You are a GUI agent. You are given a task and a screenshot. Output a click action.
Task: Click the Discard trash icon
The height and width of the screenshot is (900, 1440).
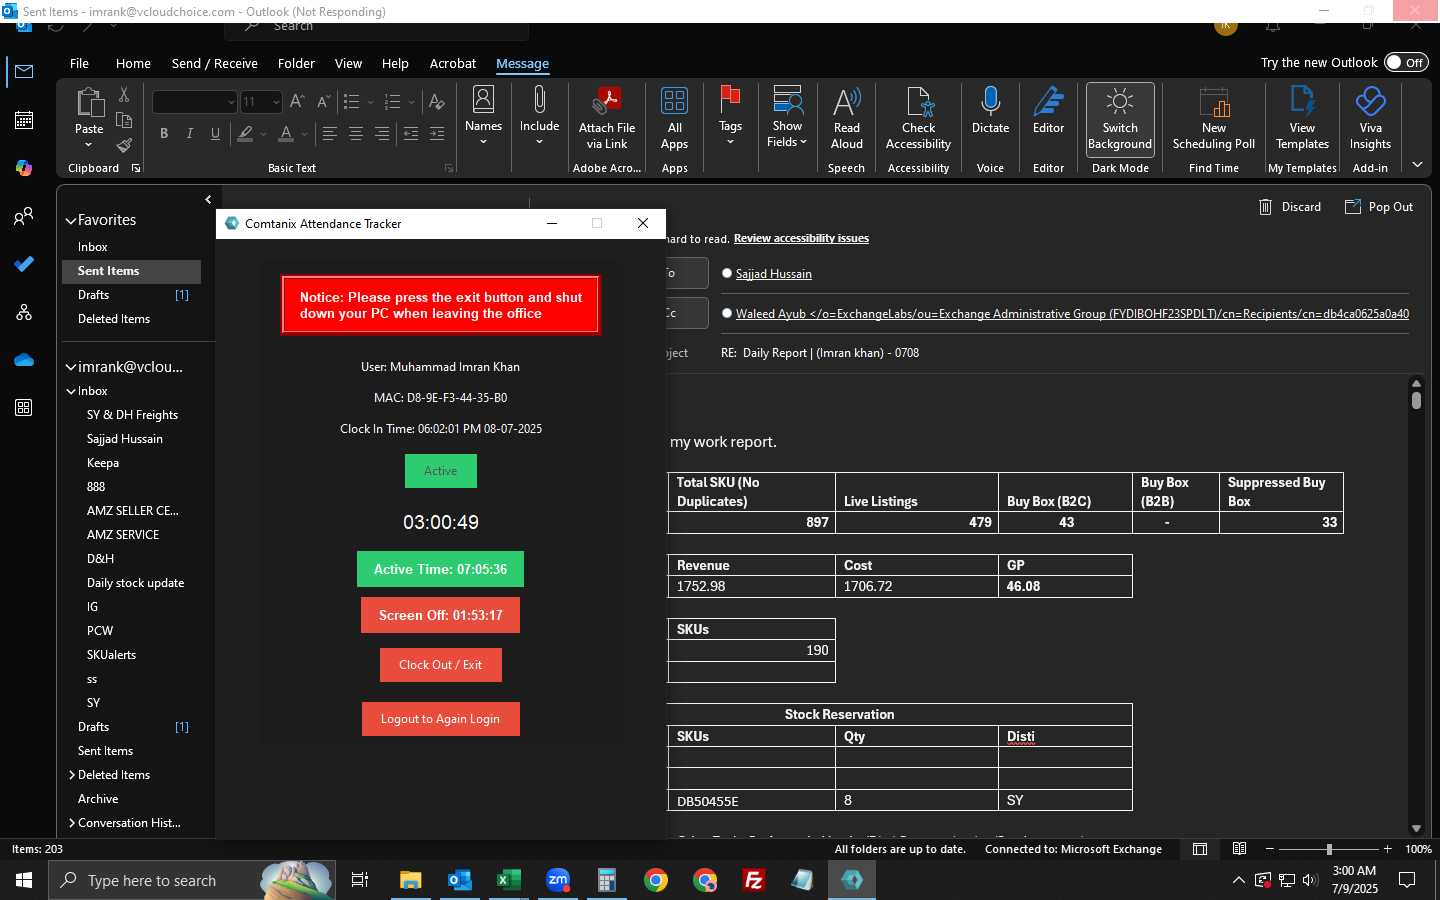(x=1290, y=207)
